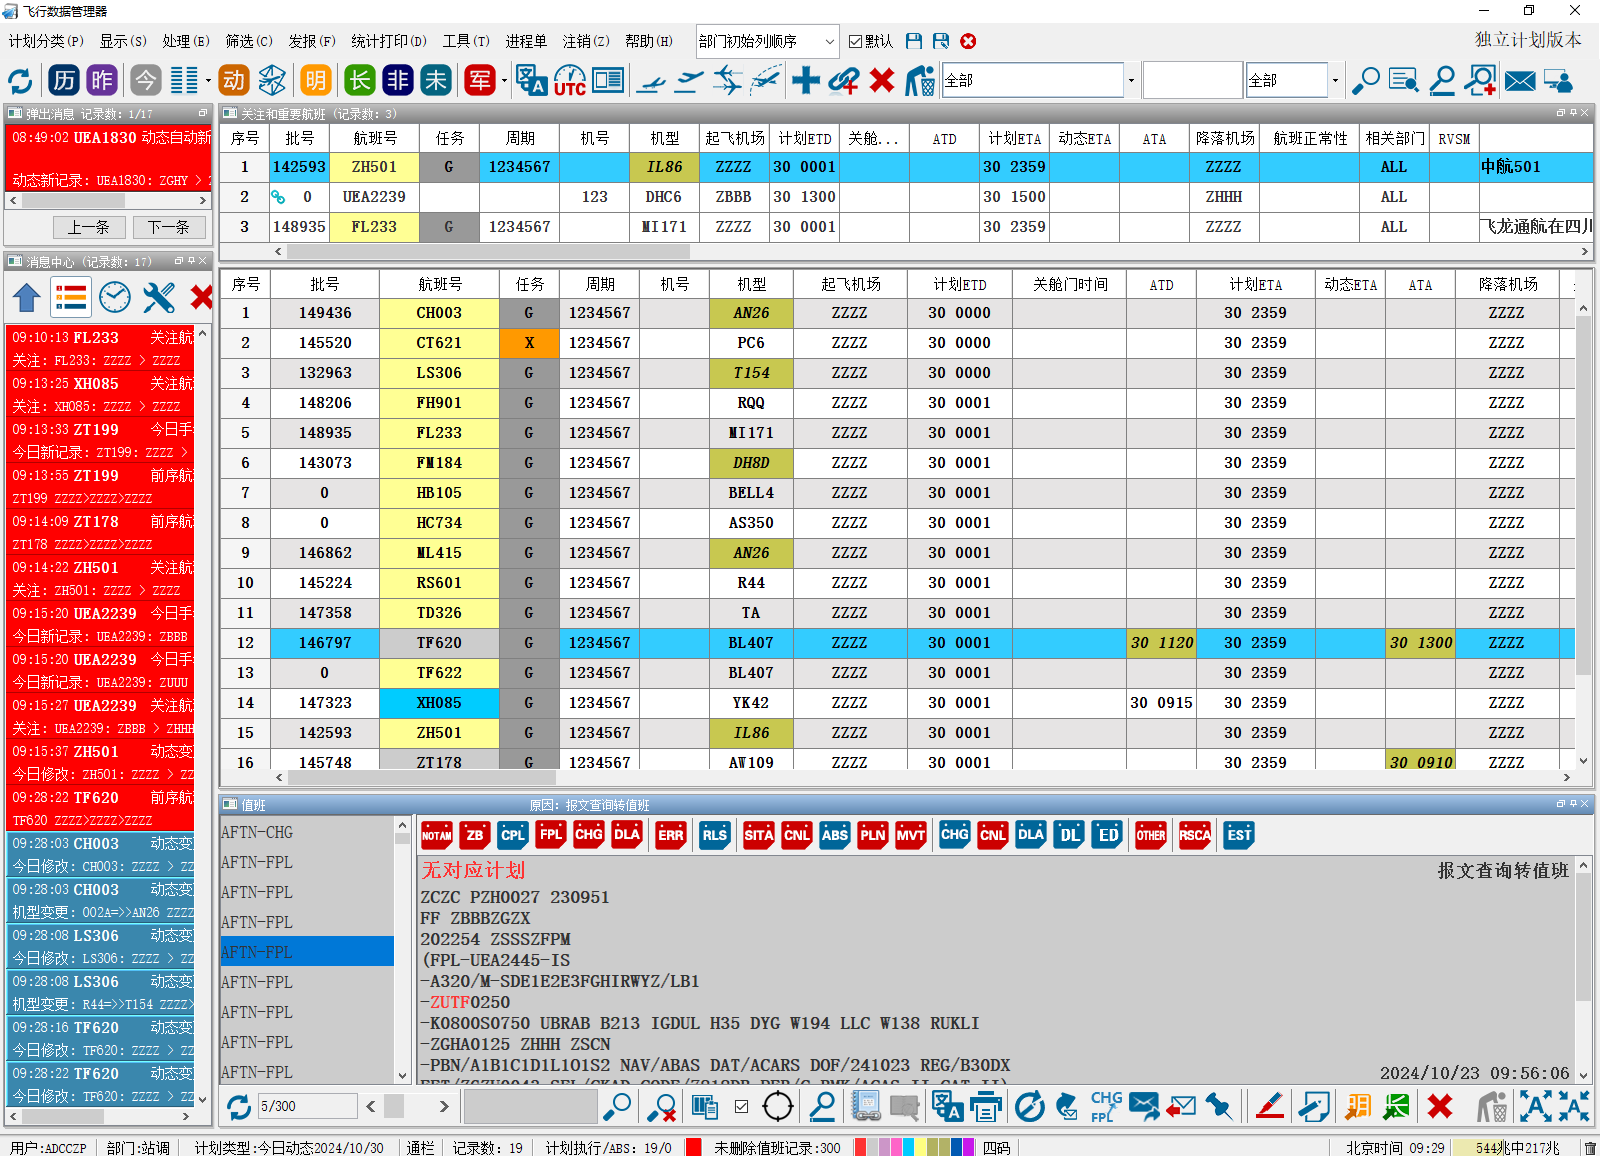Click the clock icon in message center
Viewport: 1600px width, 1156px height.
pyautogui.click(x=115, y=297)
